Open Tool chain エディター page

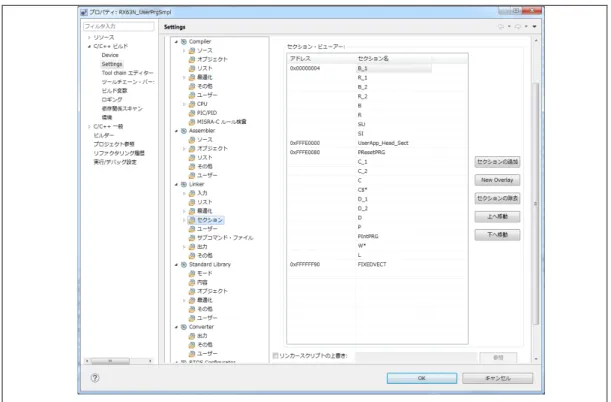click(127, 73)
